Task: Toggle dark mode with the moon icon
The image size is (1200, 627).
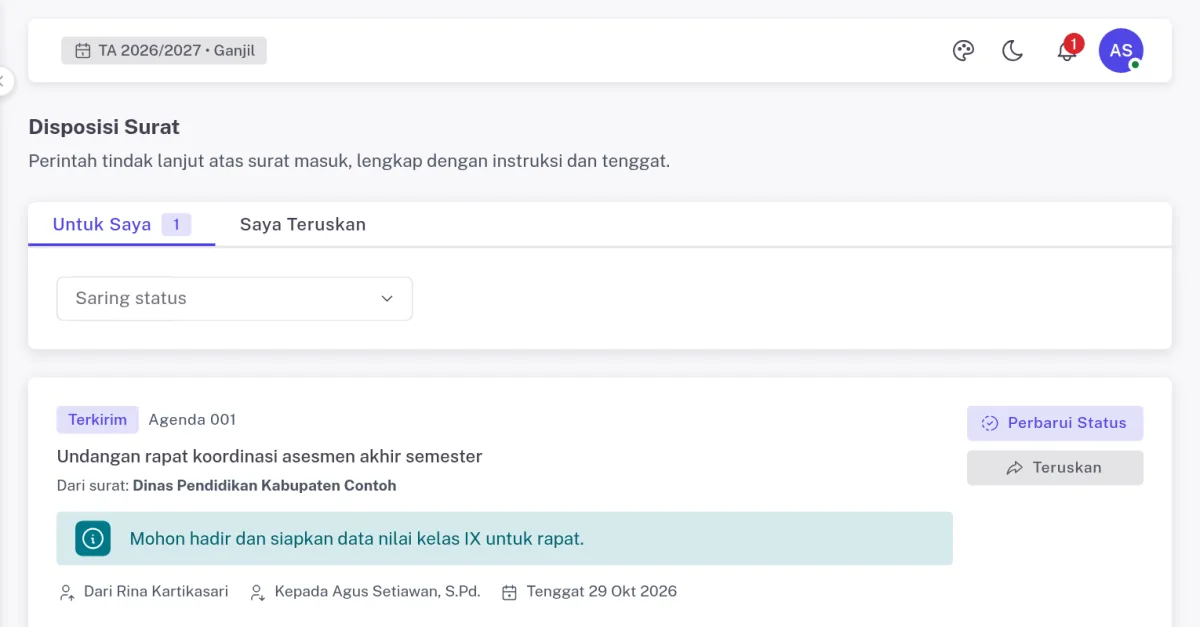Action: [x=1013, y=51]
